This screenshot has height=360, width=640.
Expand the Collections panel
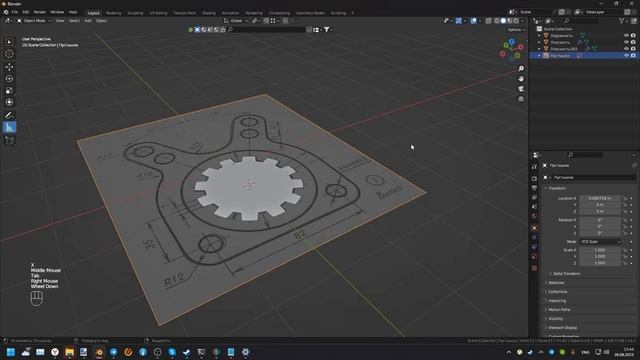557,291
